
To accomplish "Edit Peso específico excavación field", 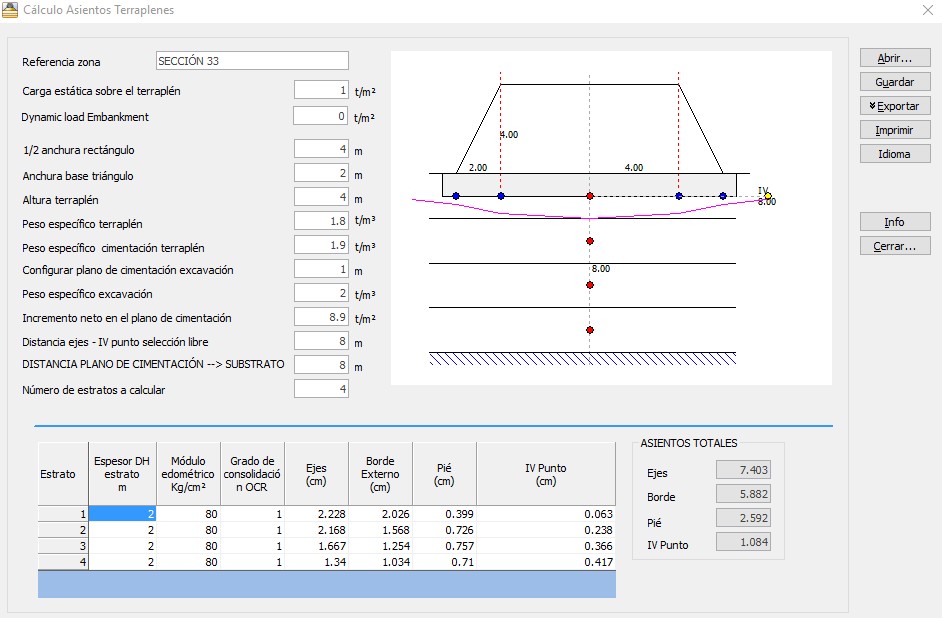I will pos(321,293).
